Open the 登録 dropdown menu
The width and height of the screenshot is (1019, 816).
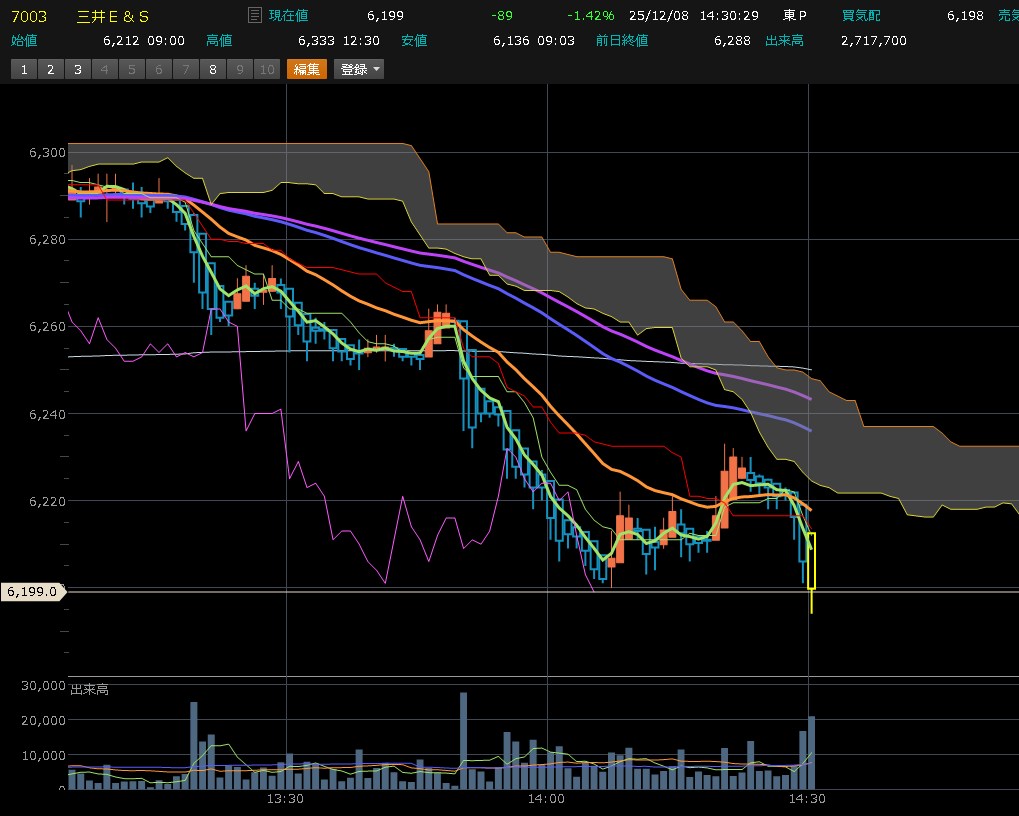coord(360,69)
